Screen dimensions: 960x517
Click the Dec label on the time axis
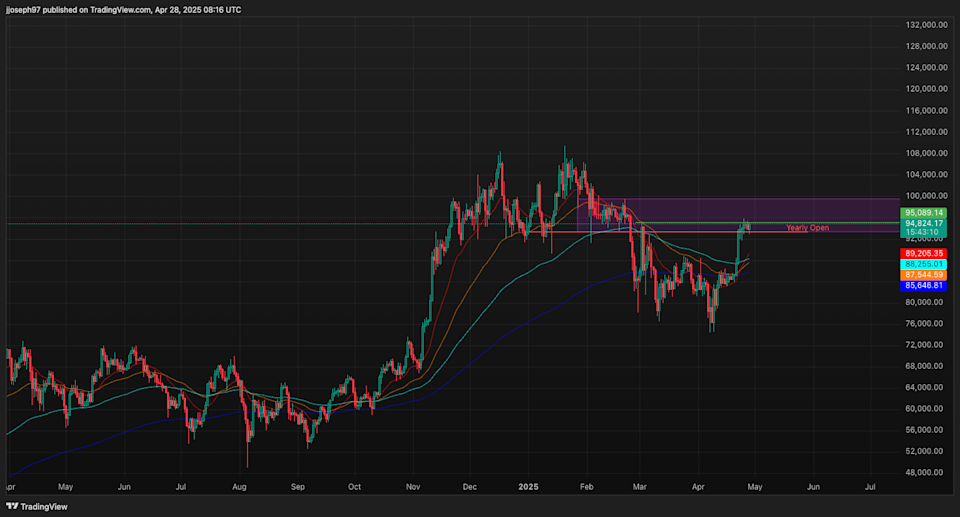click(x=470, y=487)
